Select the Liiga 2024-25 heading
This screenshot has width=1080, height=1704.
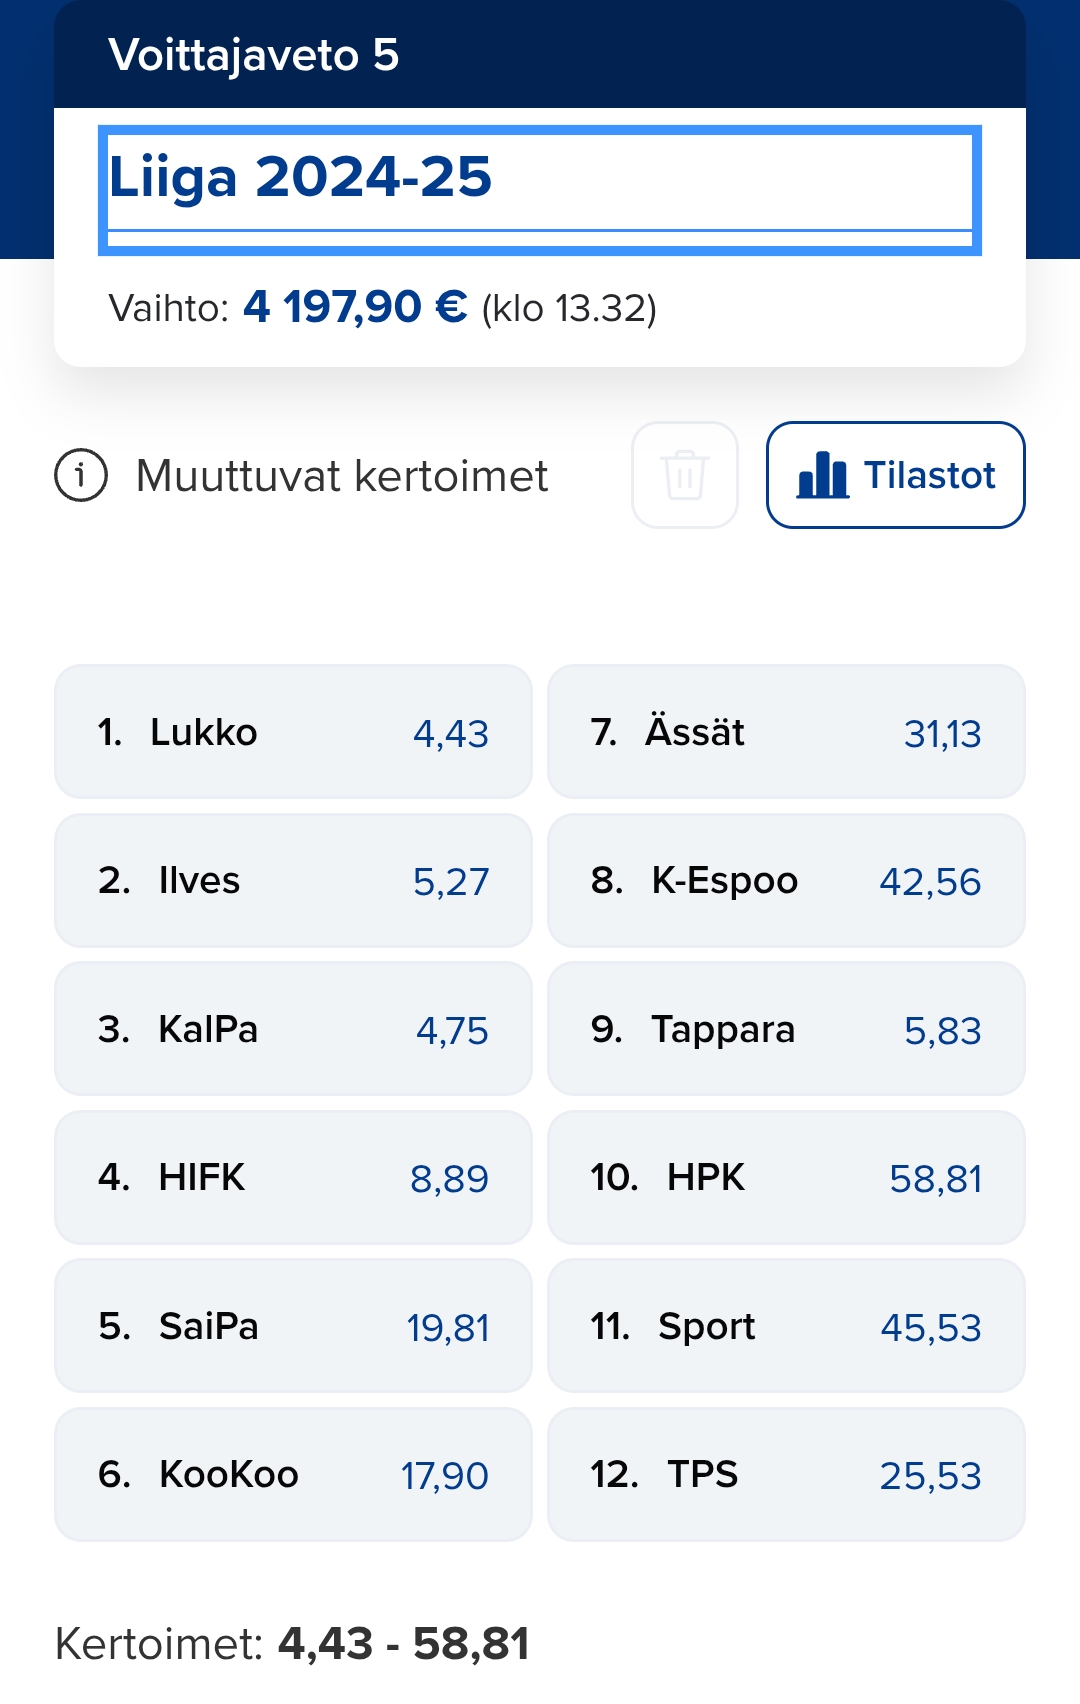tap(300, 178)
